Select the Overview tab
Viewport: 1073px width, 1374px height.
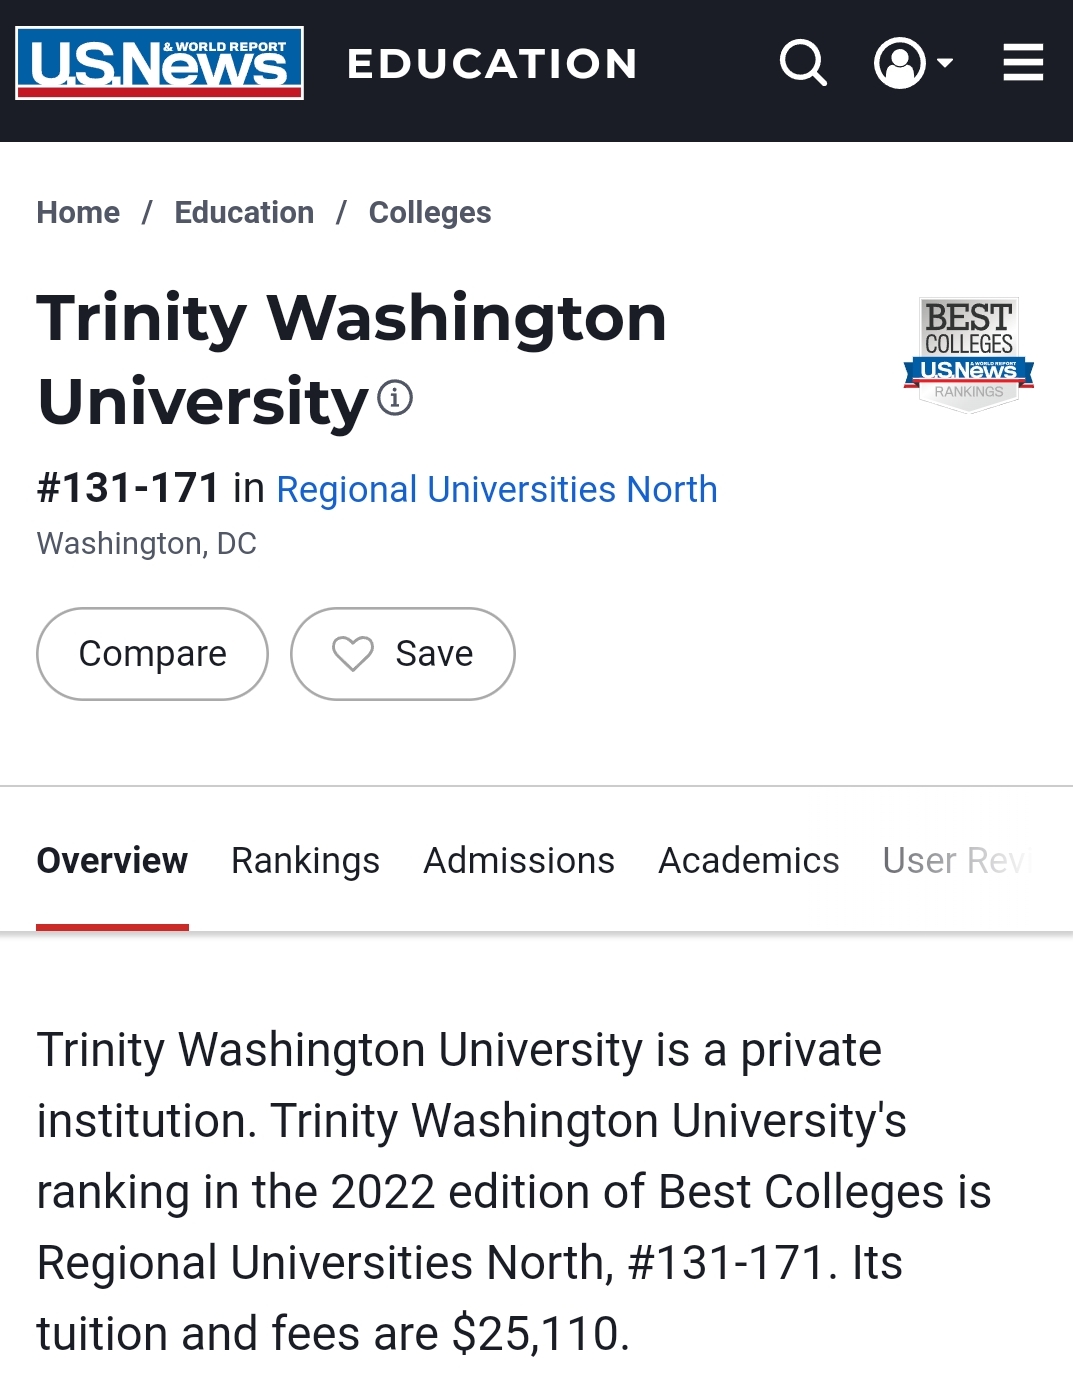pyautogui.click(x=112, y=861)
